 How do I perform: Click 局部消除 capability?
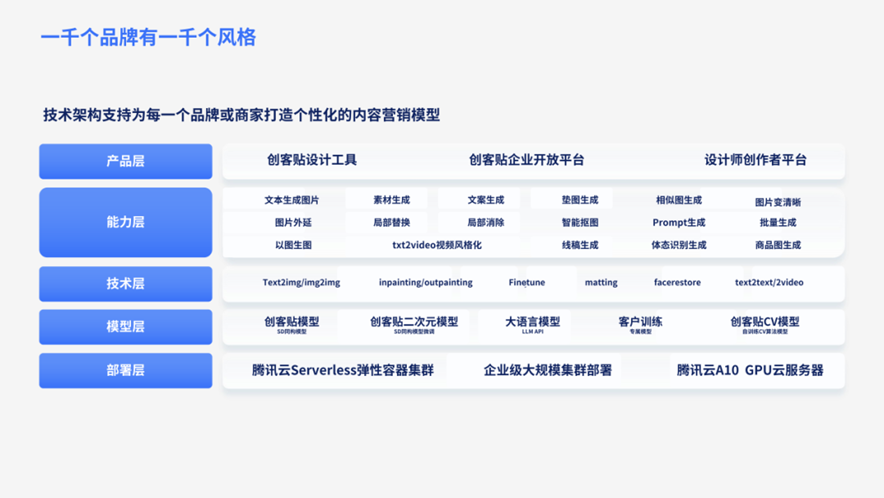(x=485, y=223)
